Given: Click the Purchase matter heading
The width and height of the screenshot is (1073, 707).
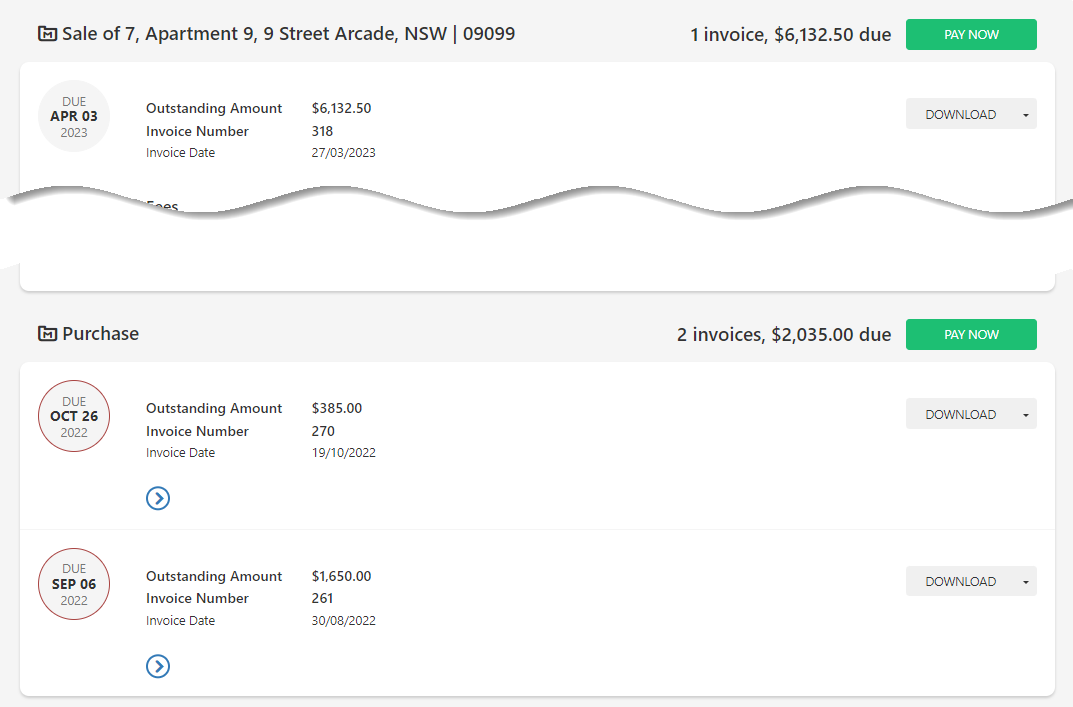Looking at the screenshot, I should click(x=100, y=334).
